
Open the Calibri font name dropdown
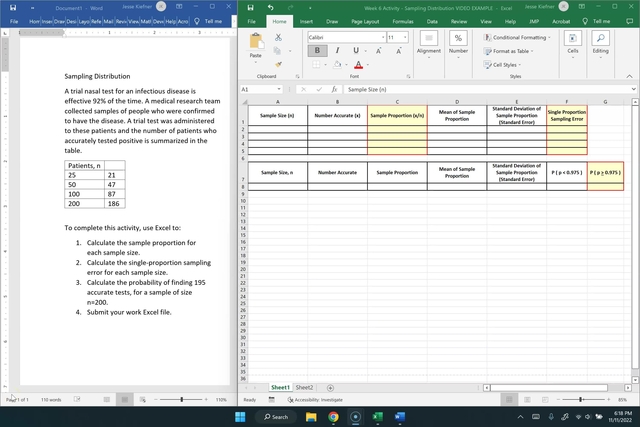click(x=383, y=38)
